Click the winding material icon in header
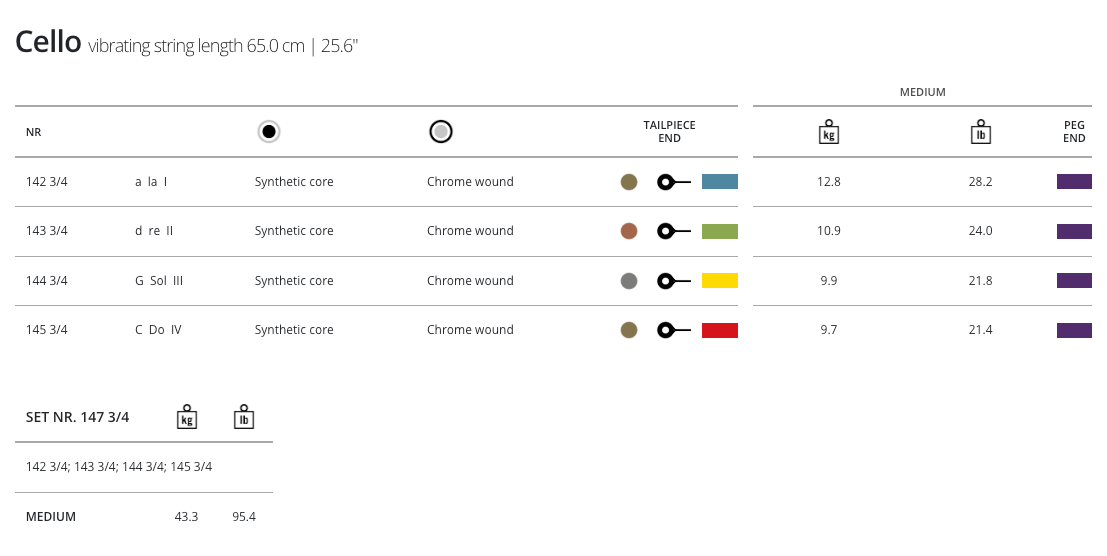 pyautogui.click(x=441, y=132)
